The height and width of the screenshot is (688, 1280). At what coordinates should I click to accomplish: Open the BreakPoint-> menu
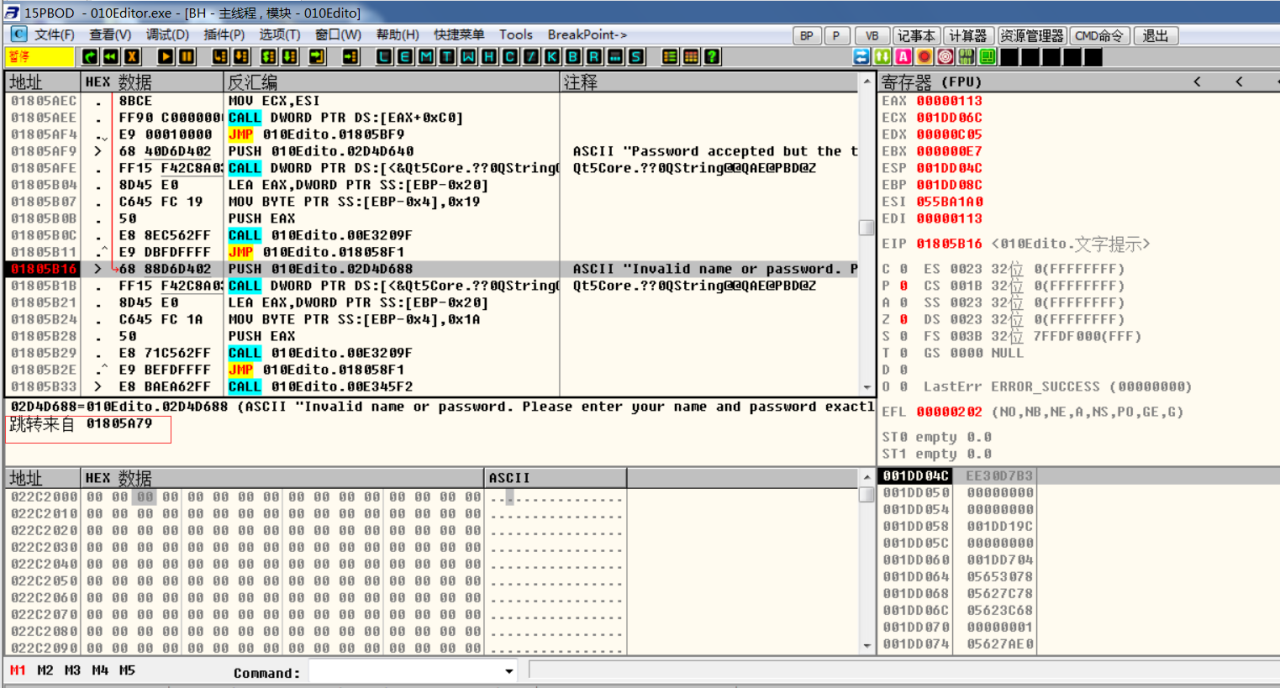(587, 35)
